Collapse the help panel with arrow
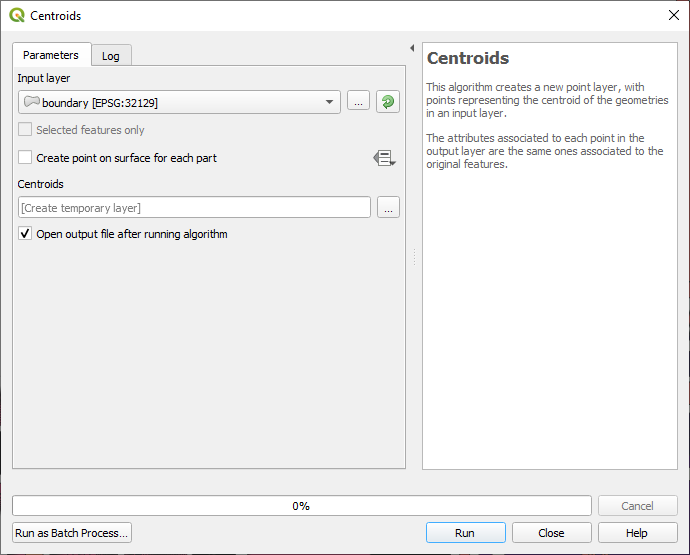 (x=412, y=48)
